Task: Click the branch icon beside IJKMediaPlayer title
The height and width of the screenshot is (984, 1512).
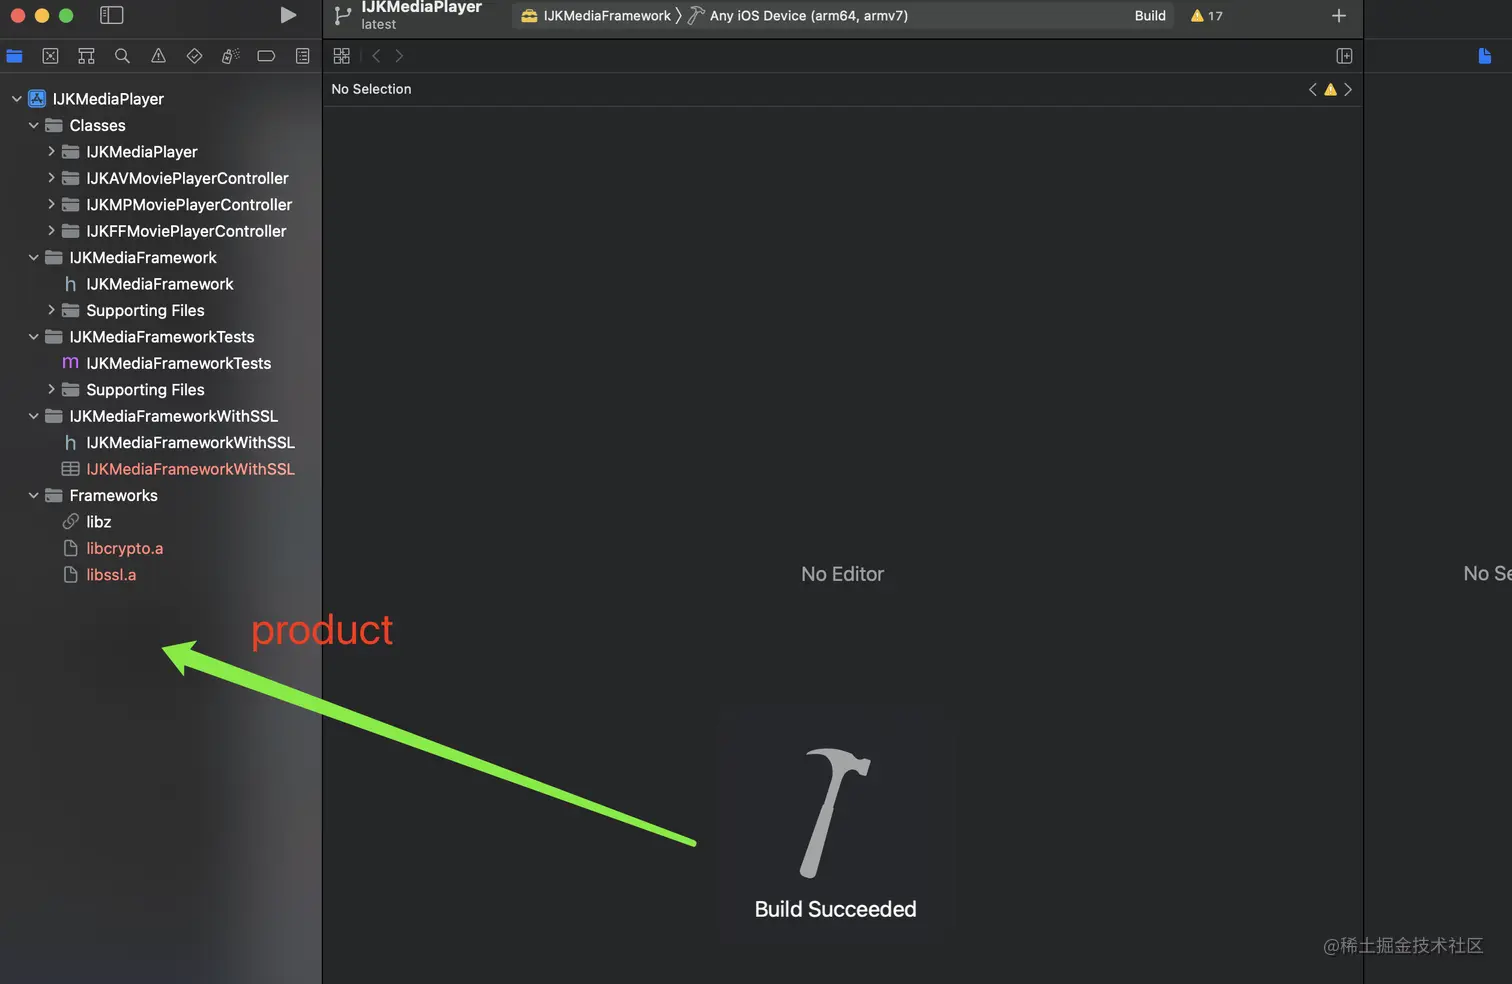Action: pos(342,15)
